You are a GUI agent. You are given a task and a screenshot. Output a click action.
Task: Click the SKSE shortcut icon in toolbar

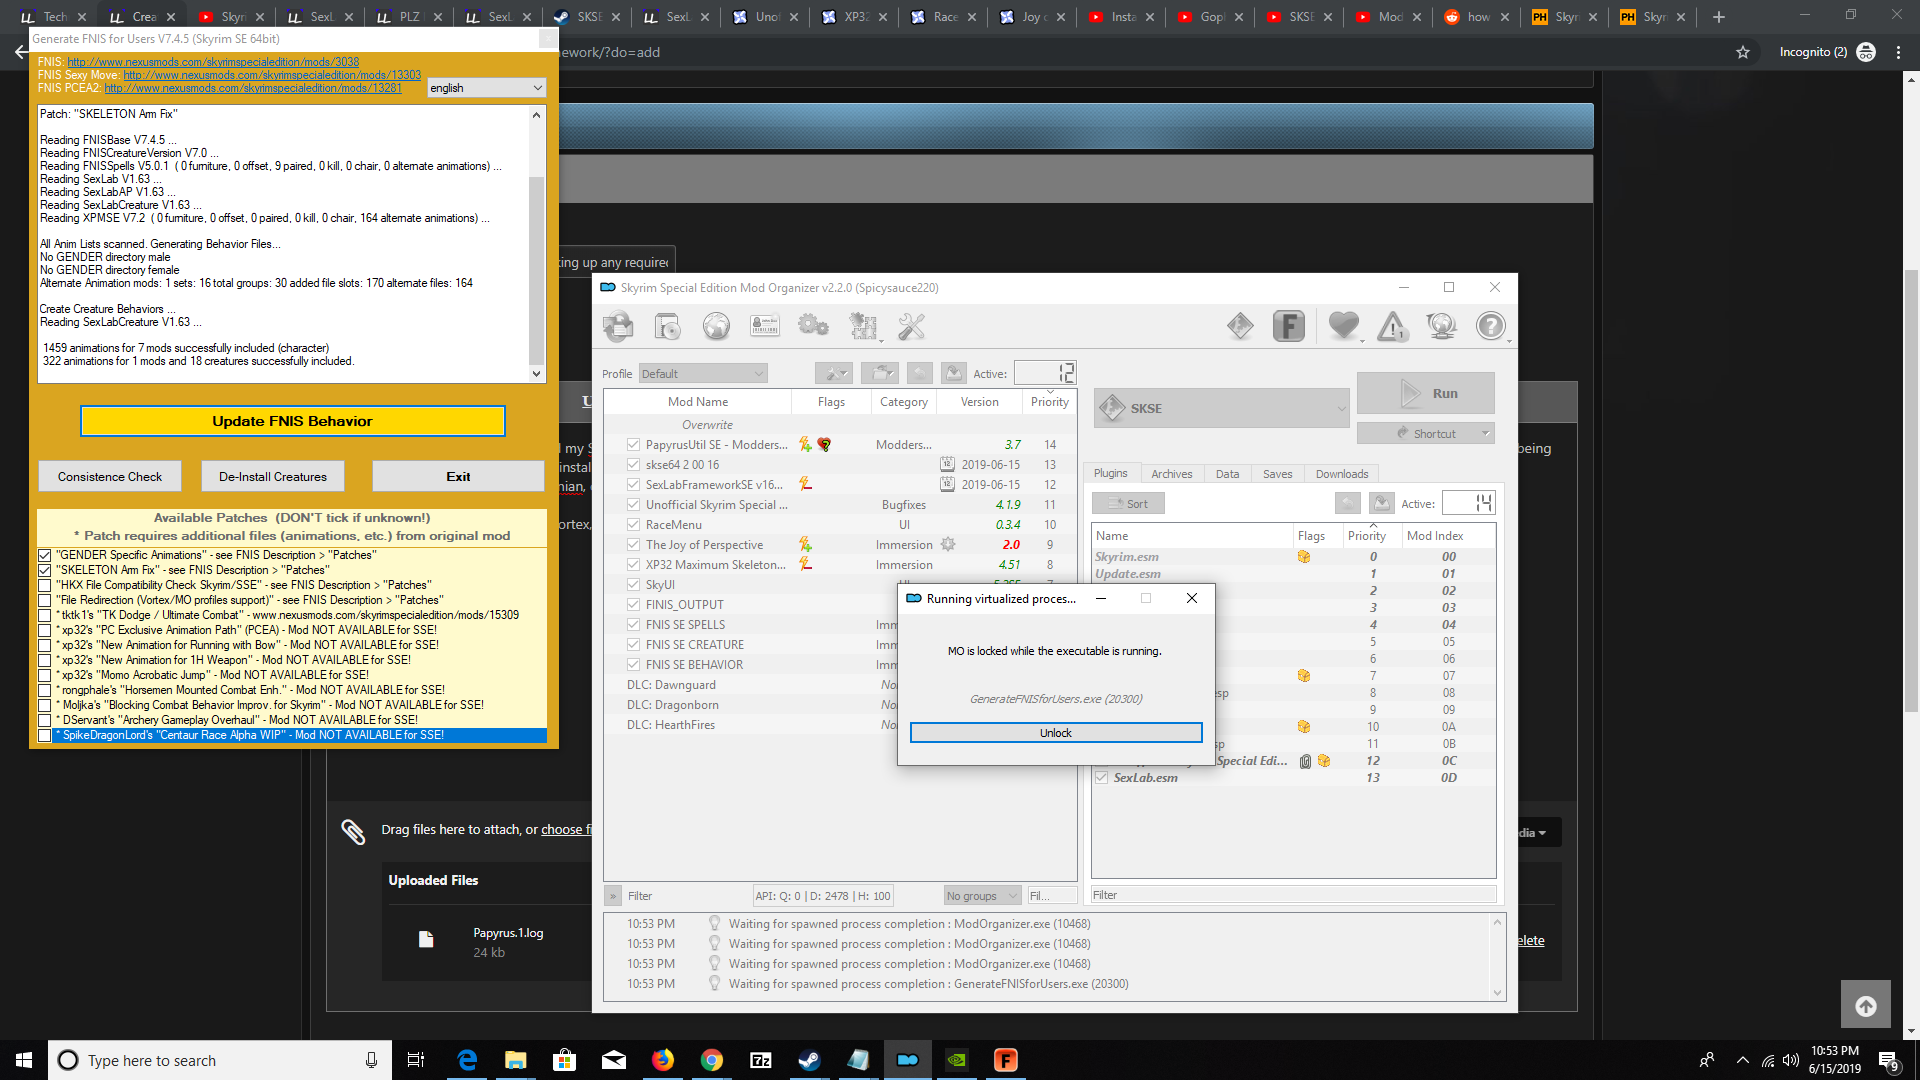tap(1240, 326)
